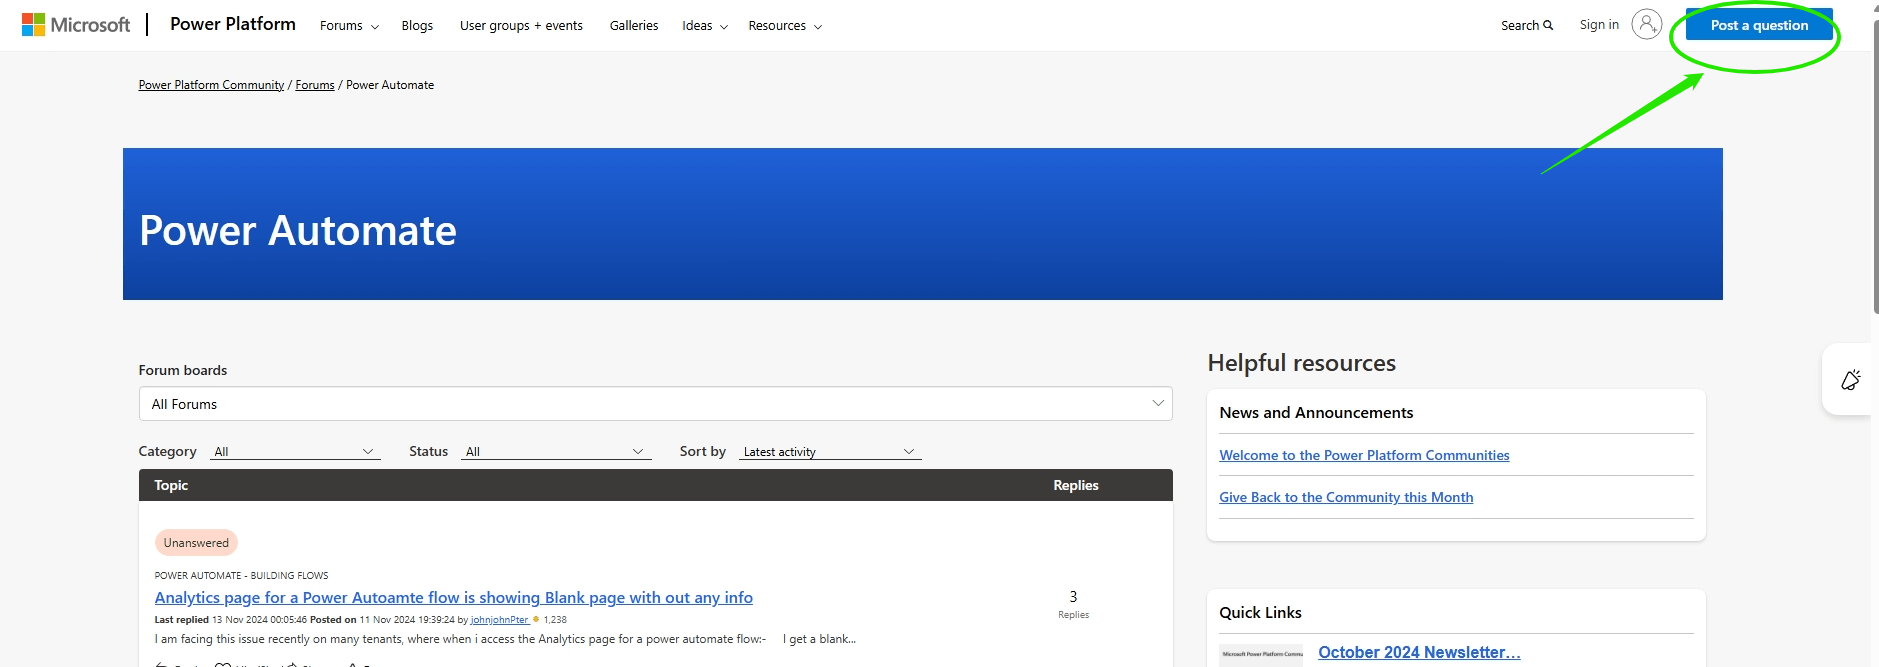
Task: Open the Category filter dropdown
Action: [x=296, y=452]
